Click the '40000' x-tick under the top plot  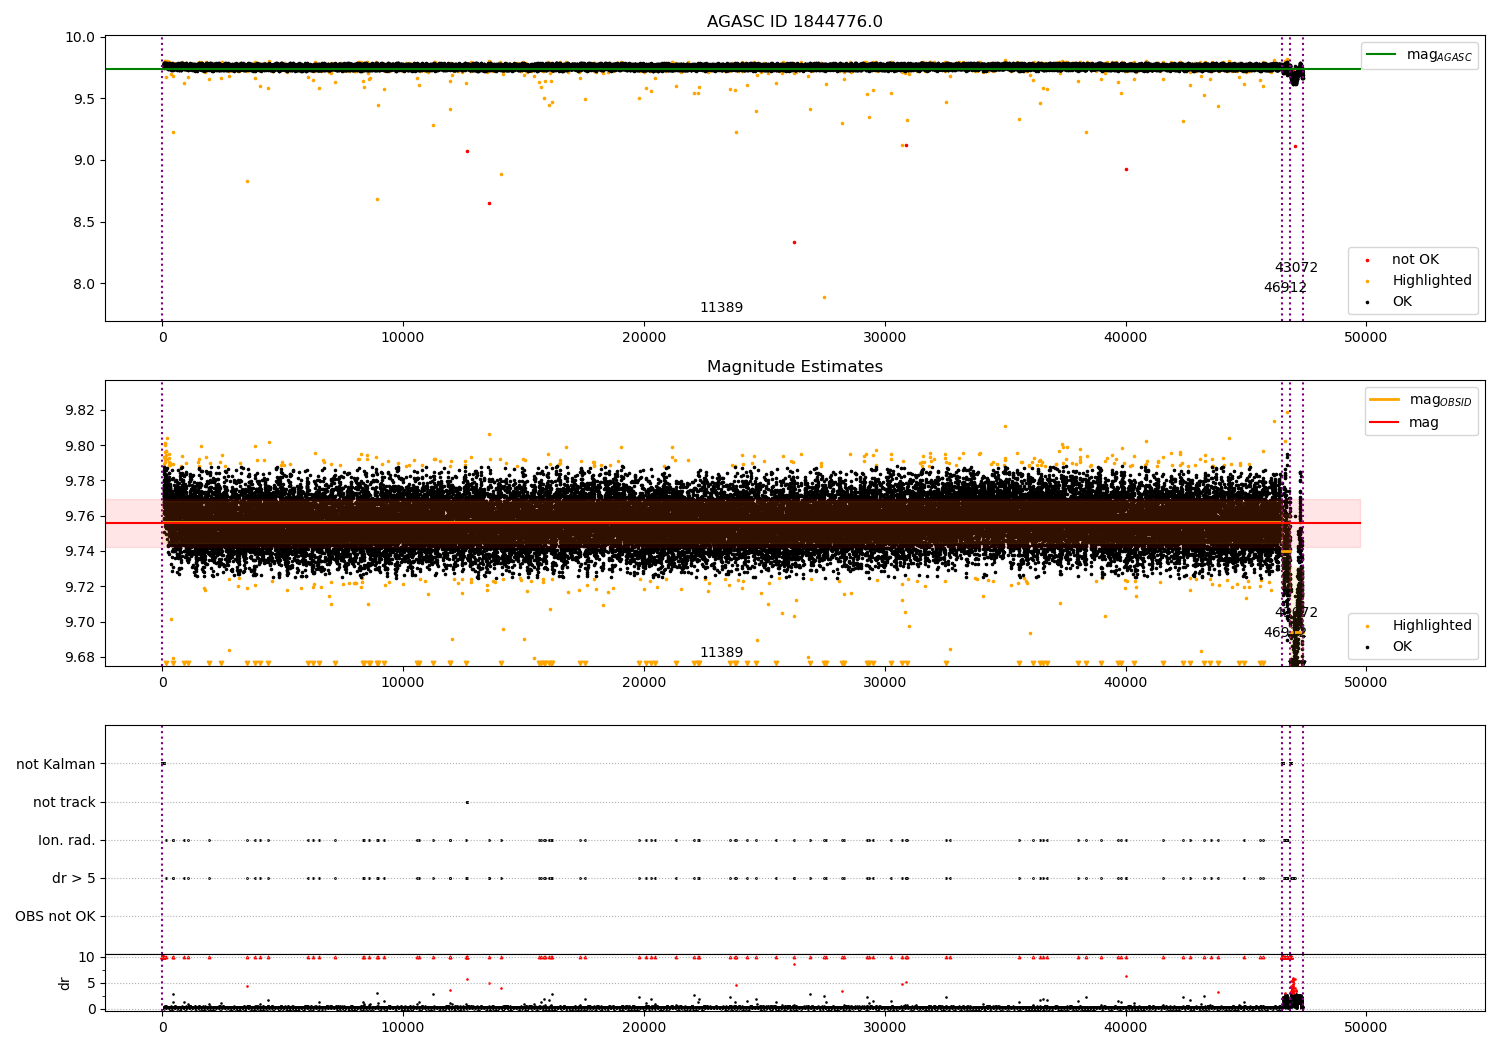point(1126,338)
